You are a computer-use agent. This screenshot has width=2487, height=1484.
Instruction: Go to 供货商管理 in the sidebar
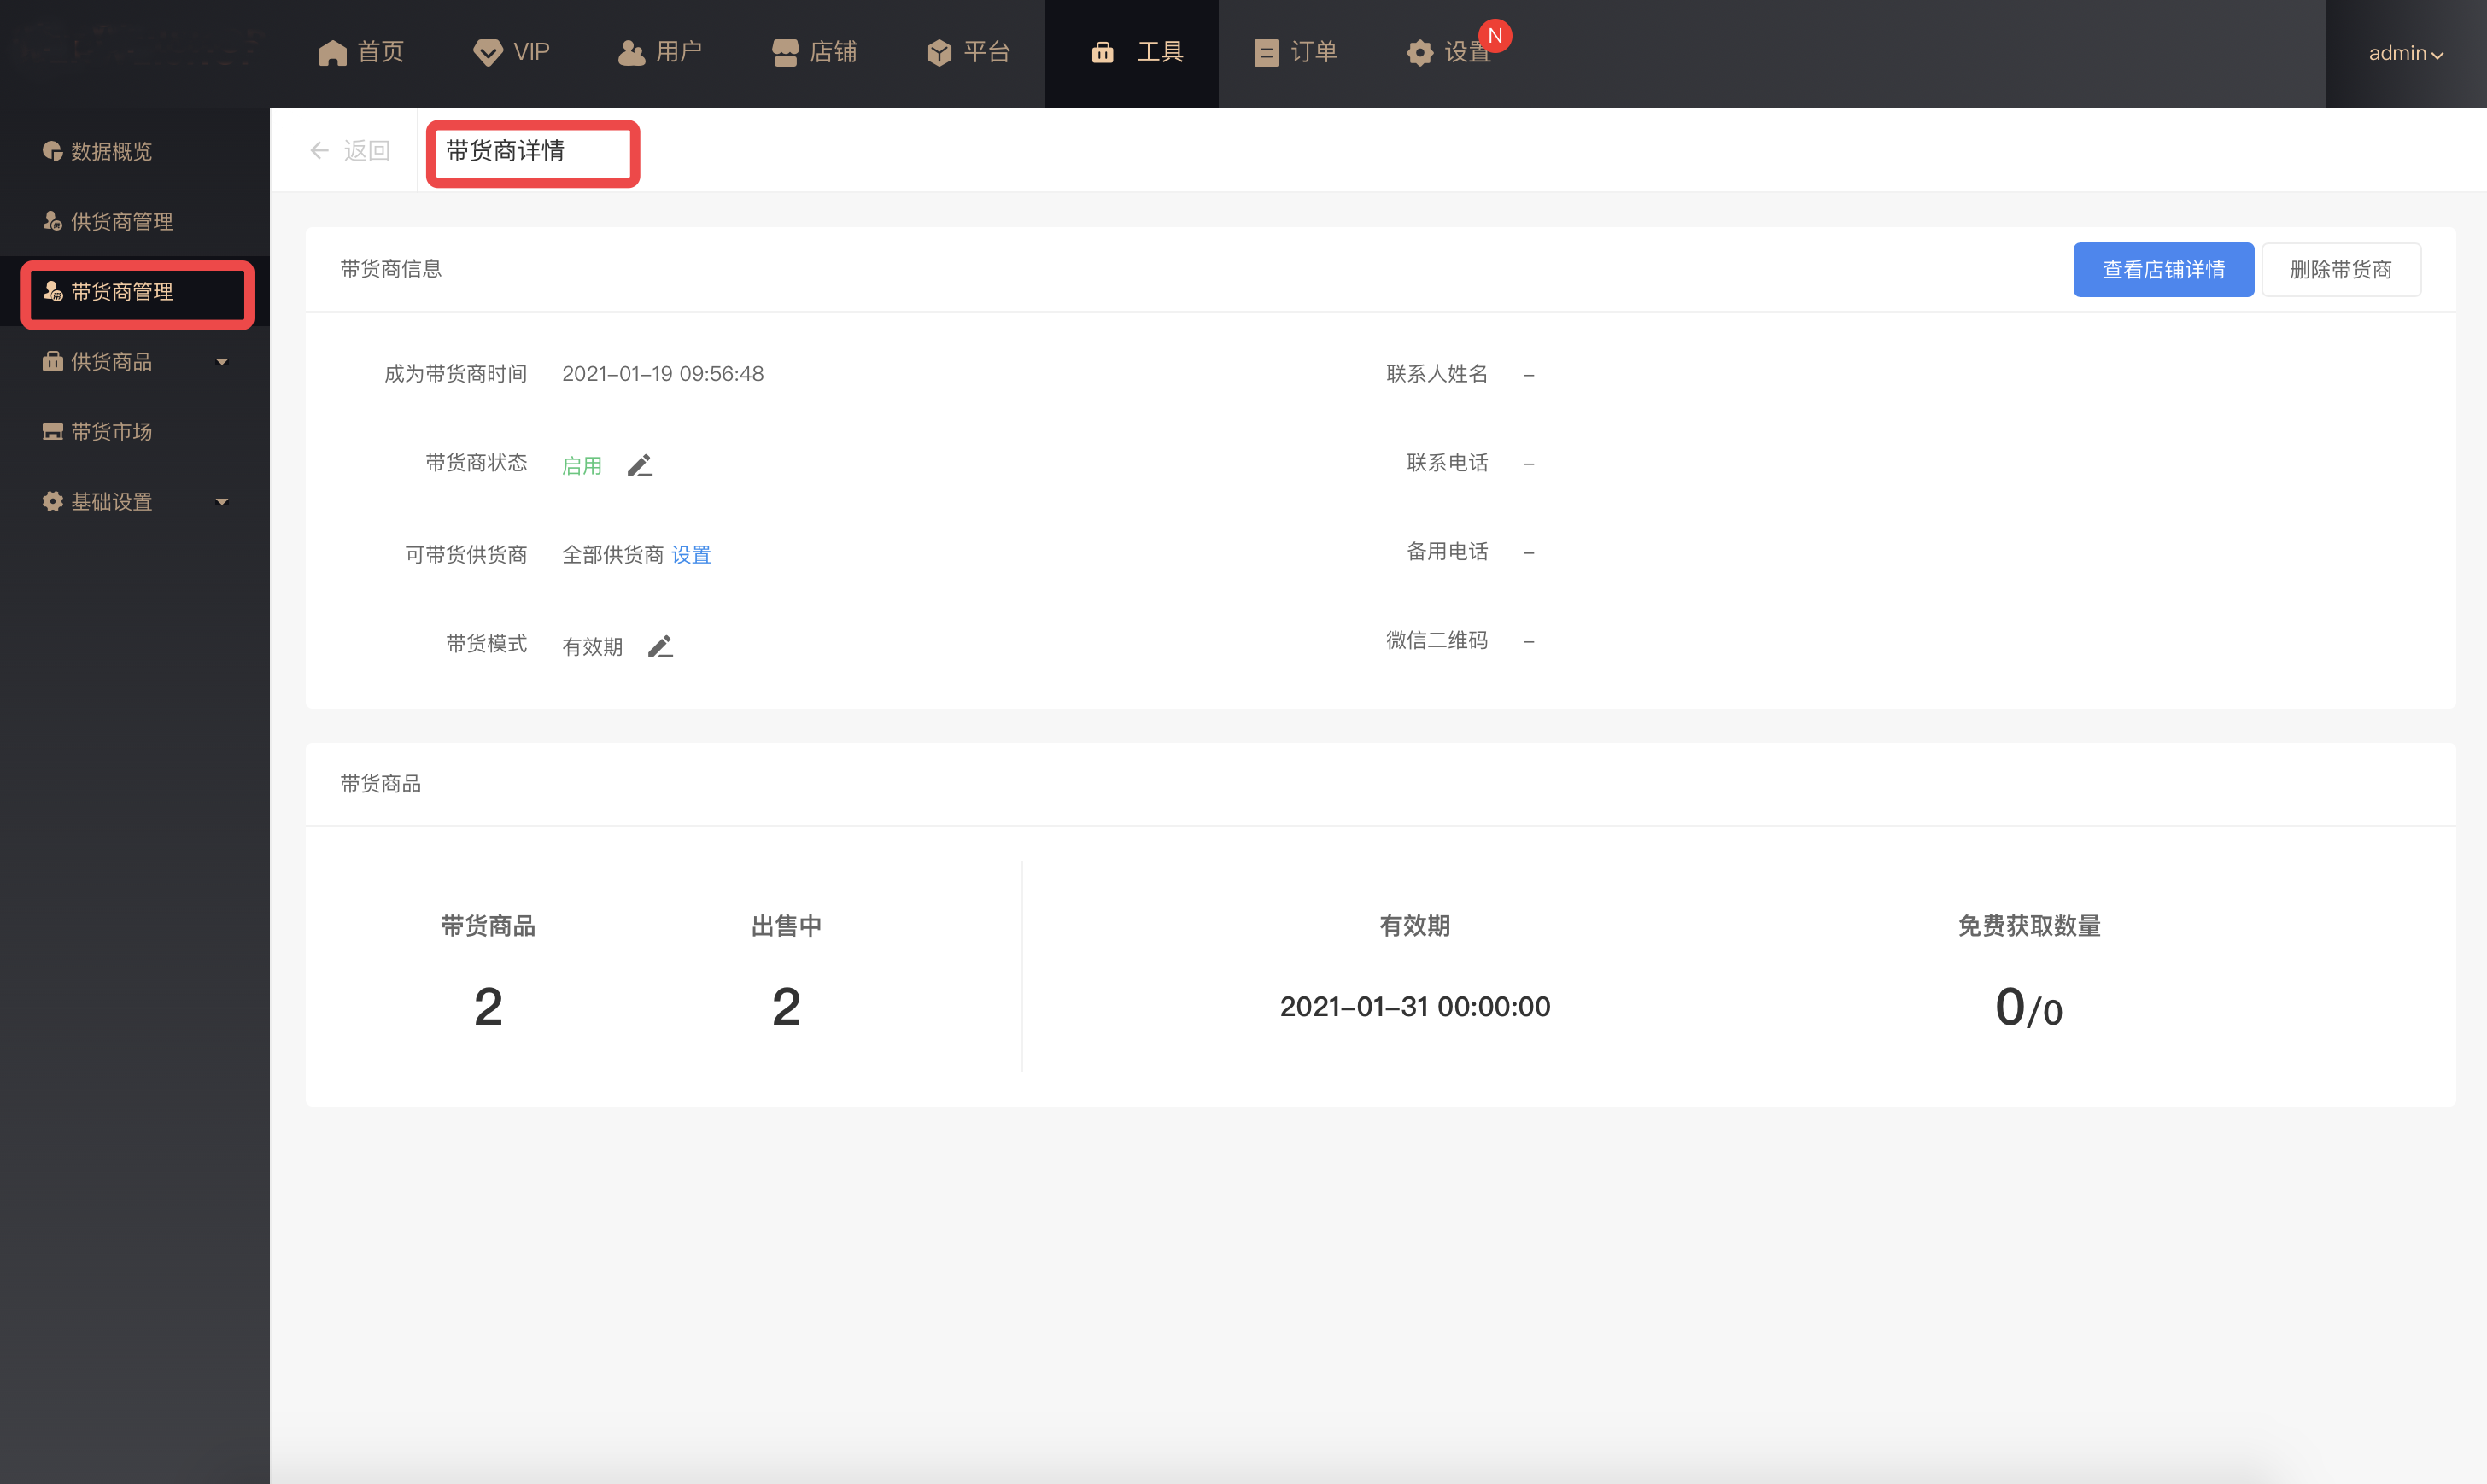tap(121, 221)
